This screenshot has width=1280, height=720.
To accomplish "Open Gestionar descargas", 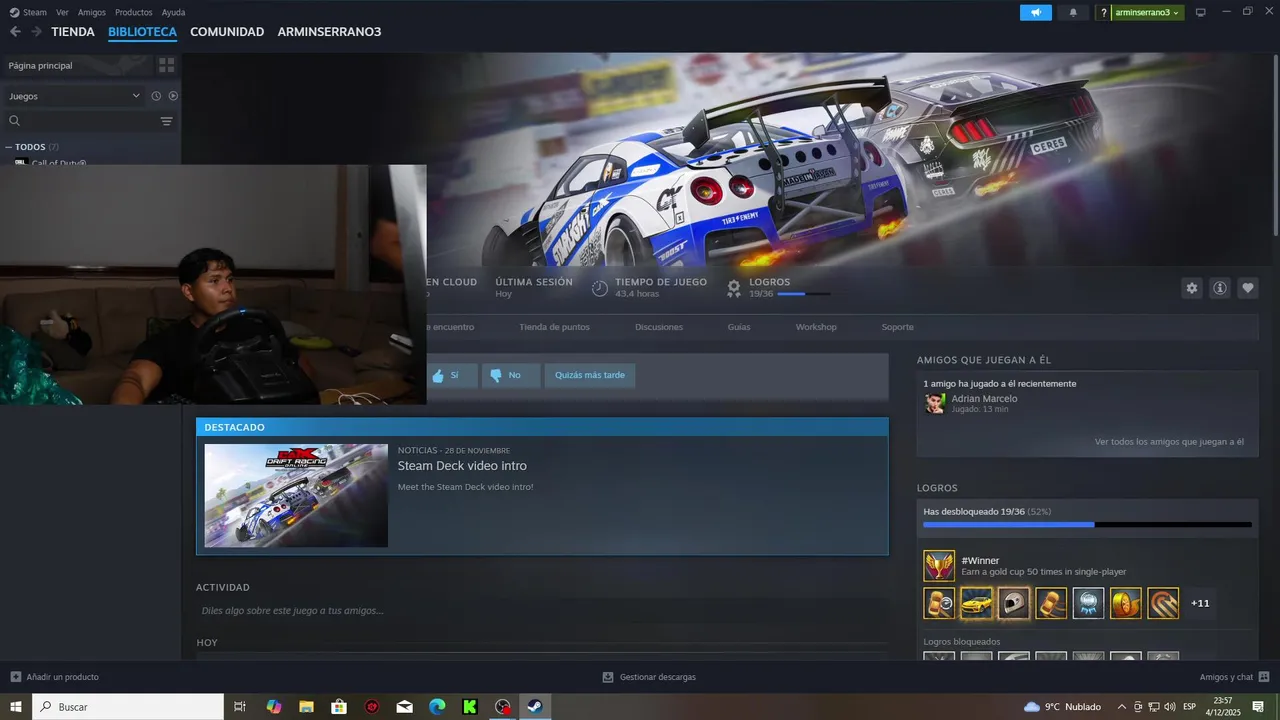I will click(x=649, y=677).
